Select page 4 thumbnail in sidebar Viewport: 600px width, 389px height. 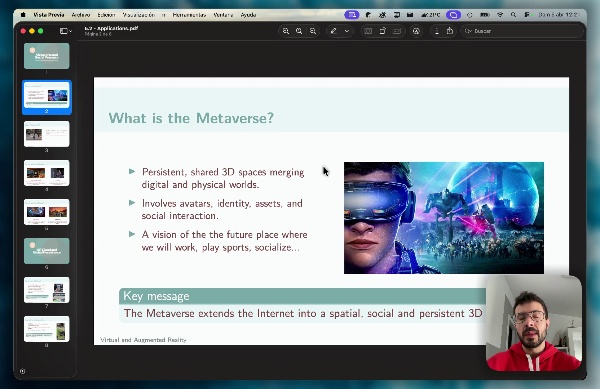pos(47,173)
